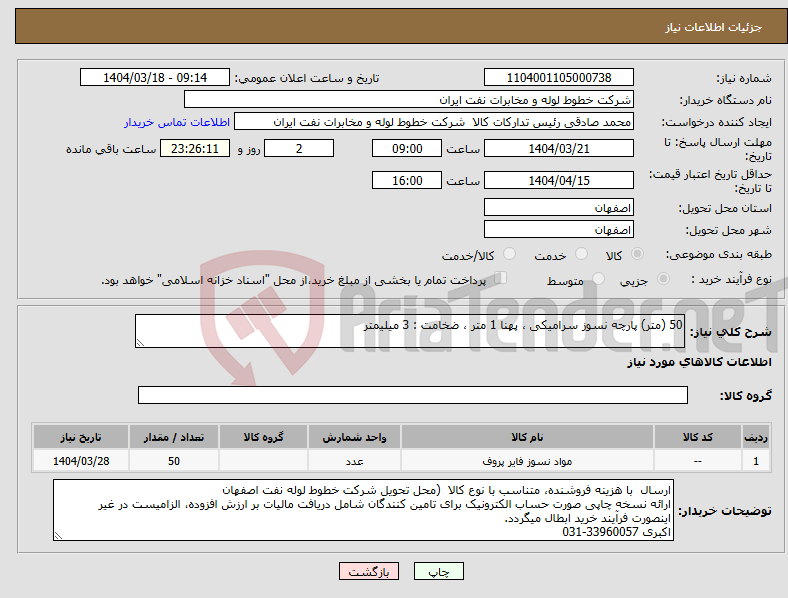
Task: Click the announcement date field 1404/03/18 - 09:14
Action: (155, 77)
